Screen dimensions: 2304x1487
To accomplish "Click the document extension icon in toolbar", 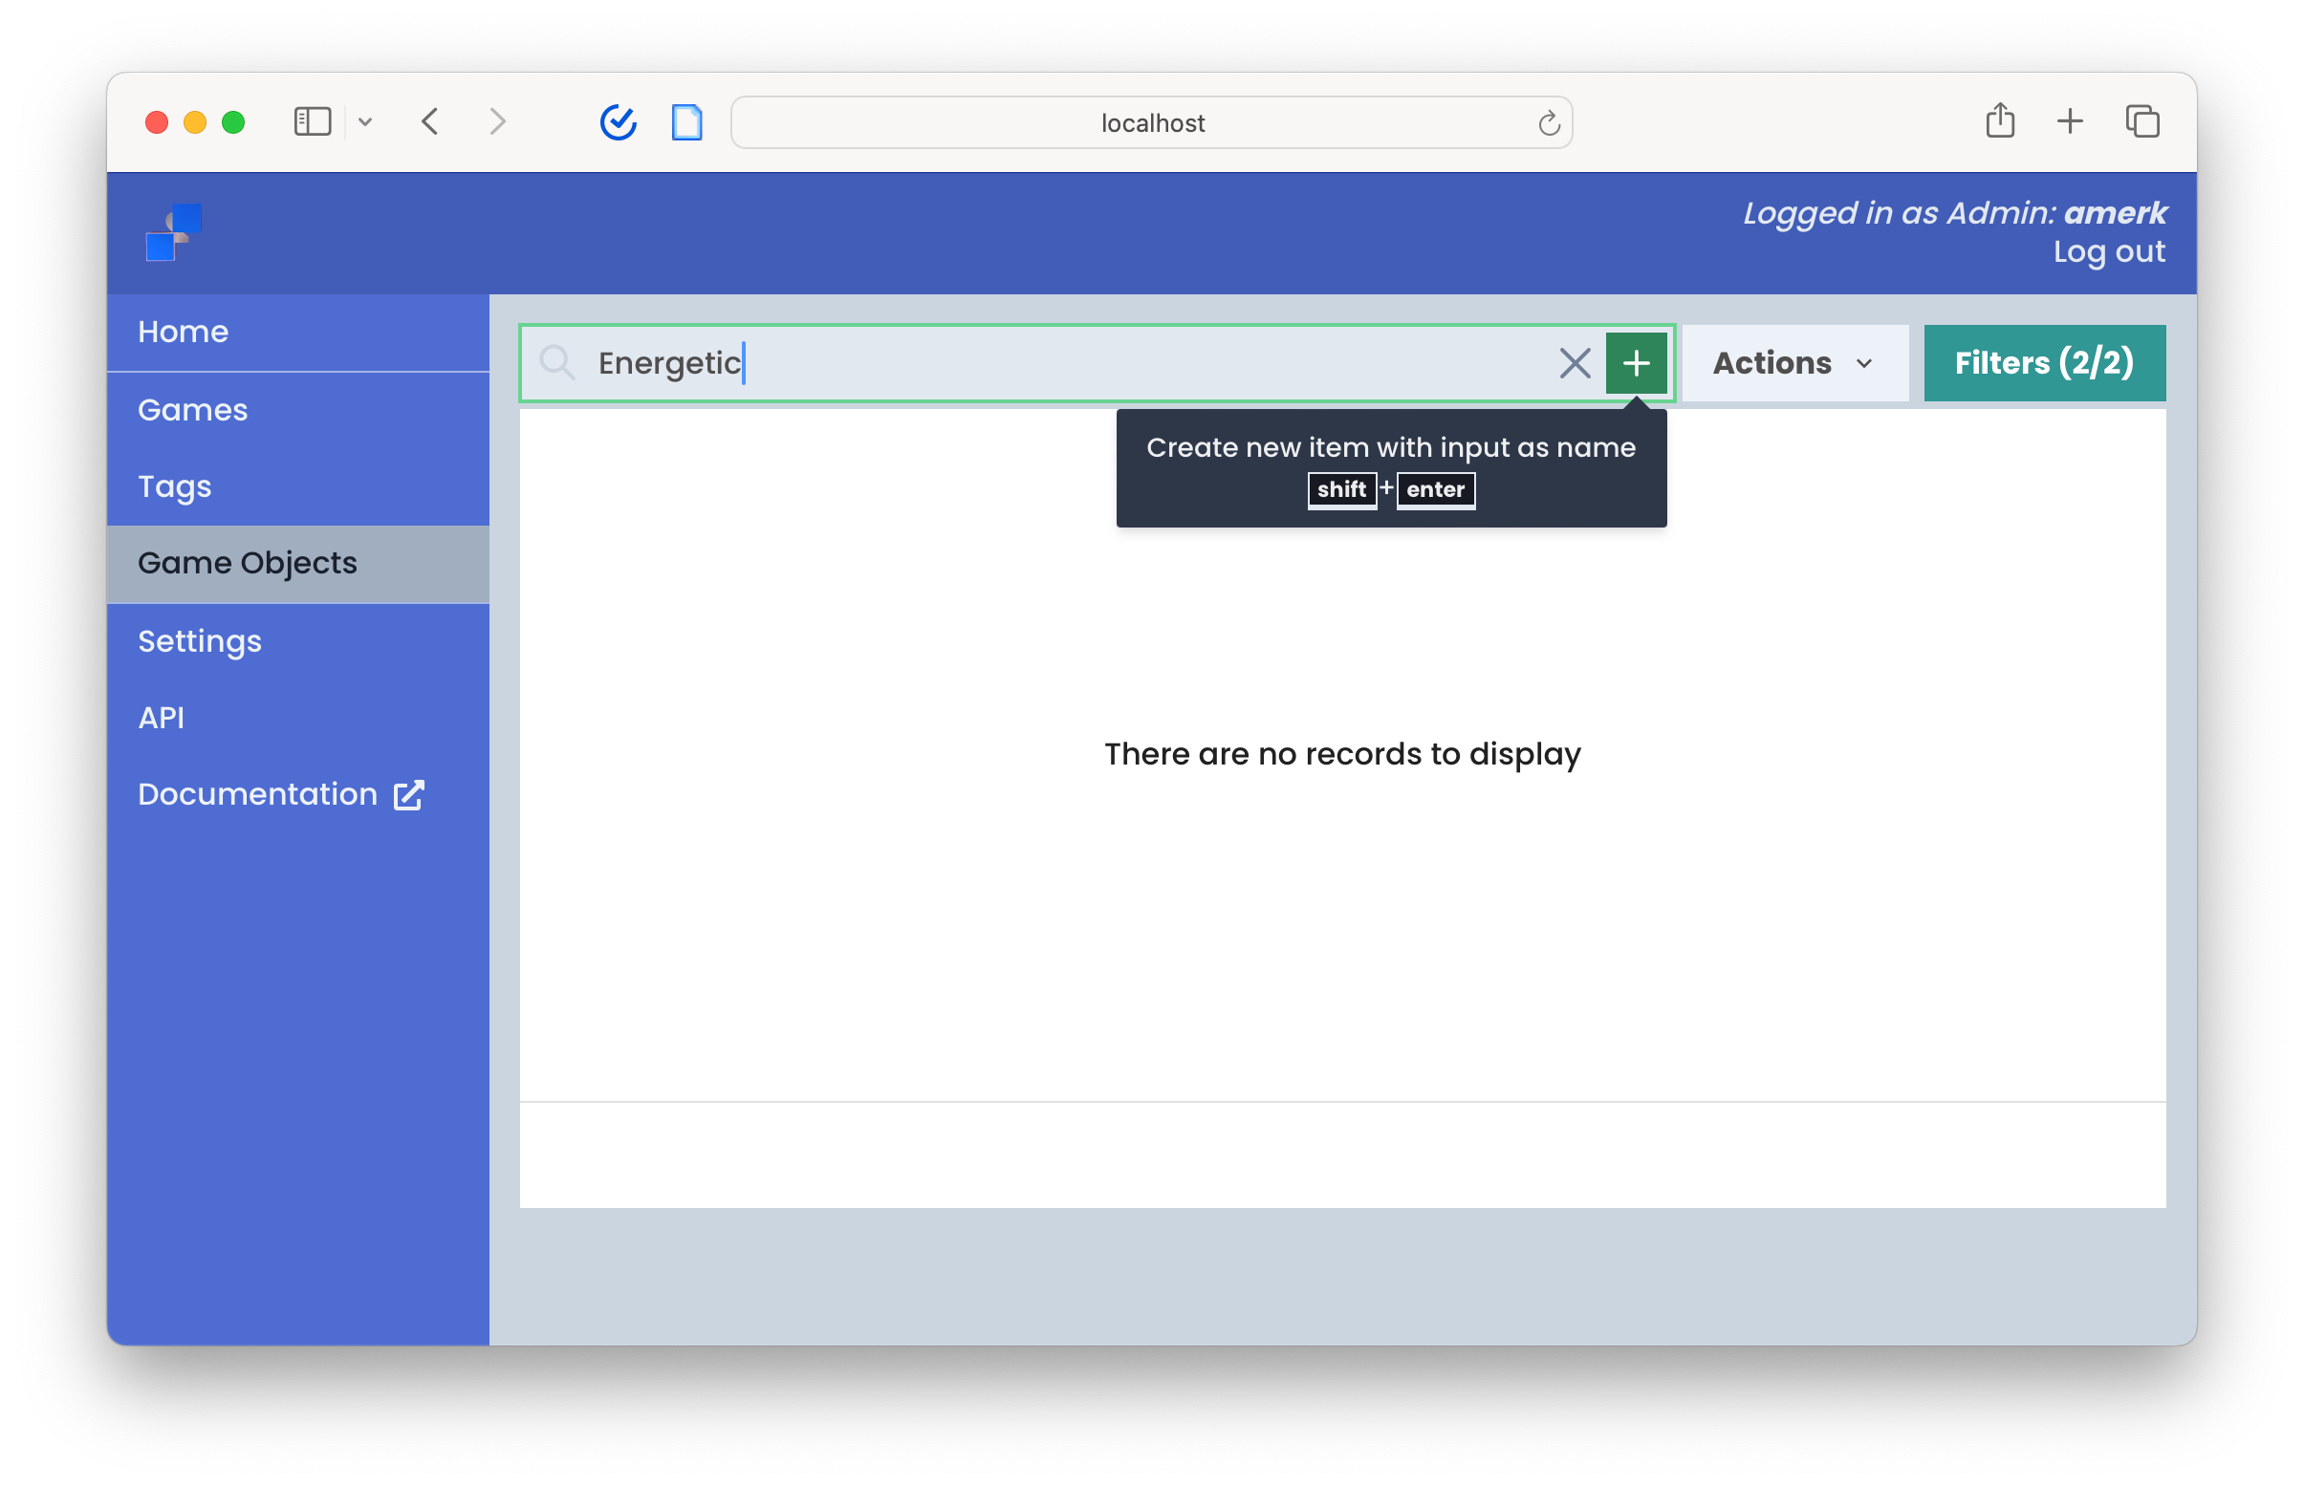I will point(687,122).
